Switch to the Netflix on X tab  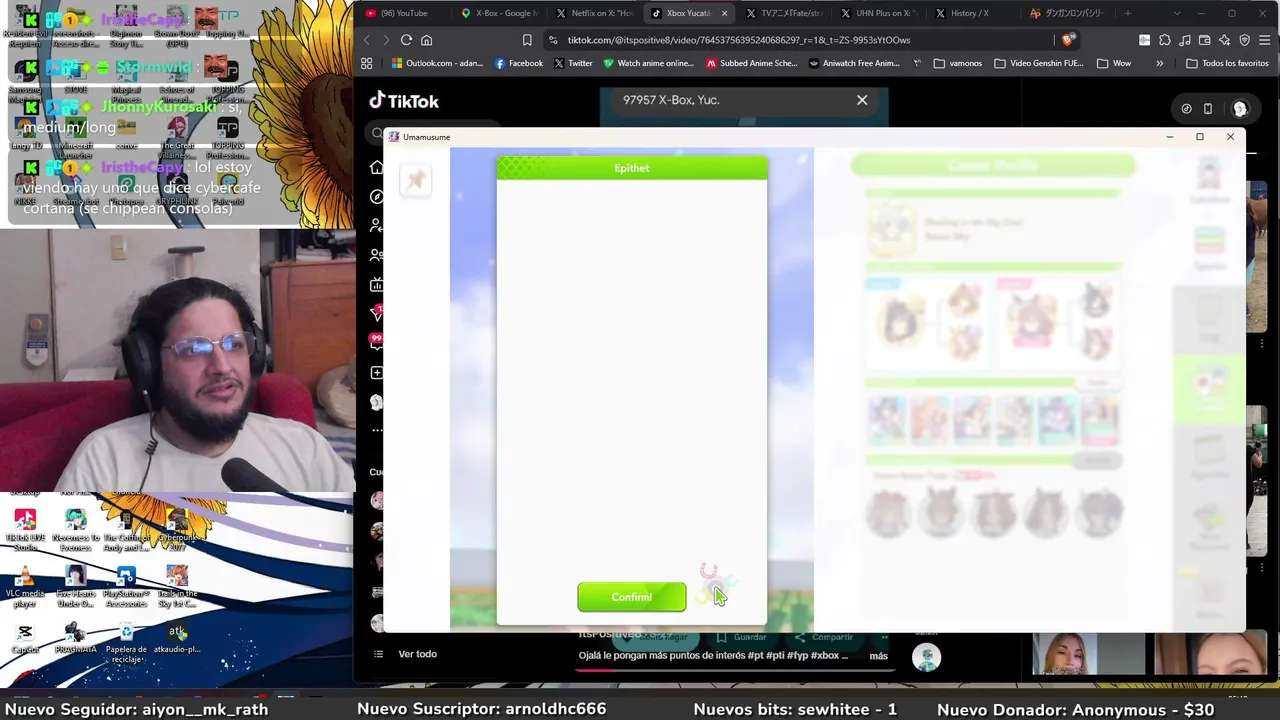pyautogui.click(x=595, y=13)
